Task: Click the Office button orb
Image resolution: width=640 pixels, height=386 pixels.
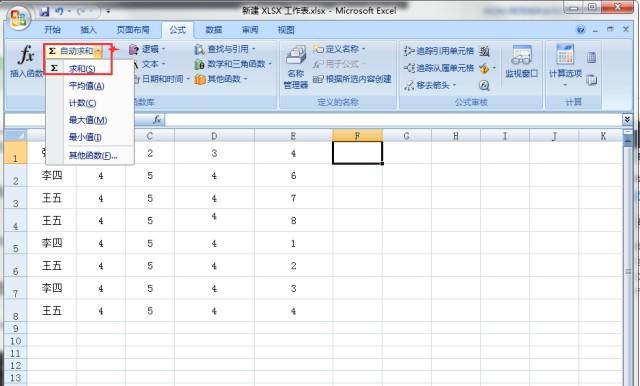Action: (19, 18)
